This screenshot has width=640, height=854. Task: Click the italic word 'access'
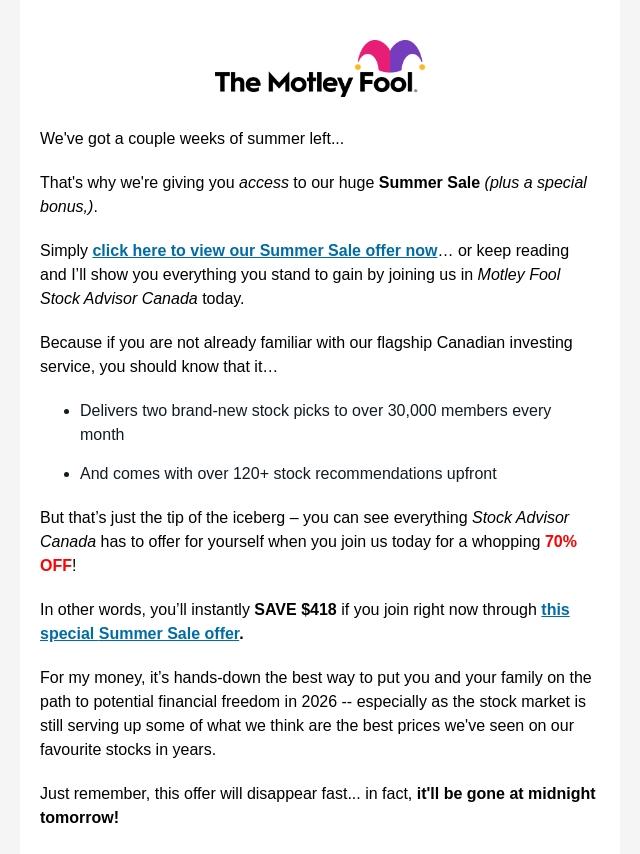[264, 182]
